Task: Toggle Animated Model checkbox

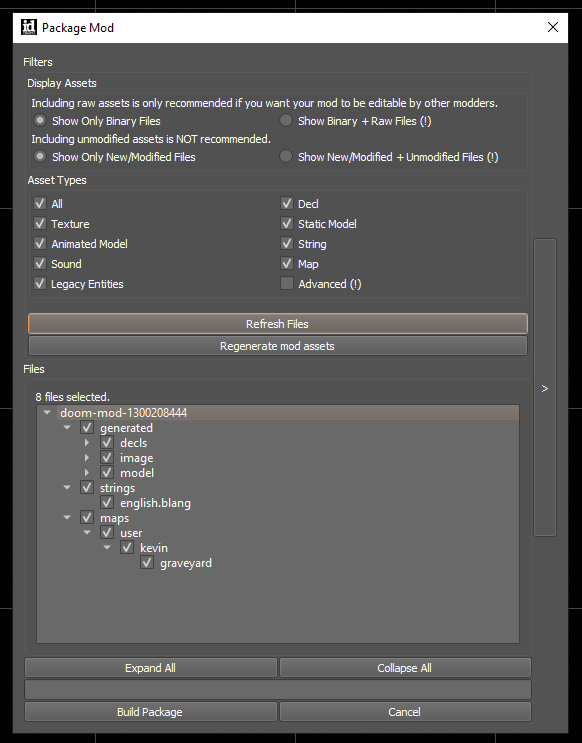Action: coord(40,244)
